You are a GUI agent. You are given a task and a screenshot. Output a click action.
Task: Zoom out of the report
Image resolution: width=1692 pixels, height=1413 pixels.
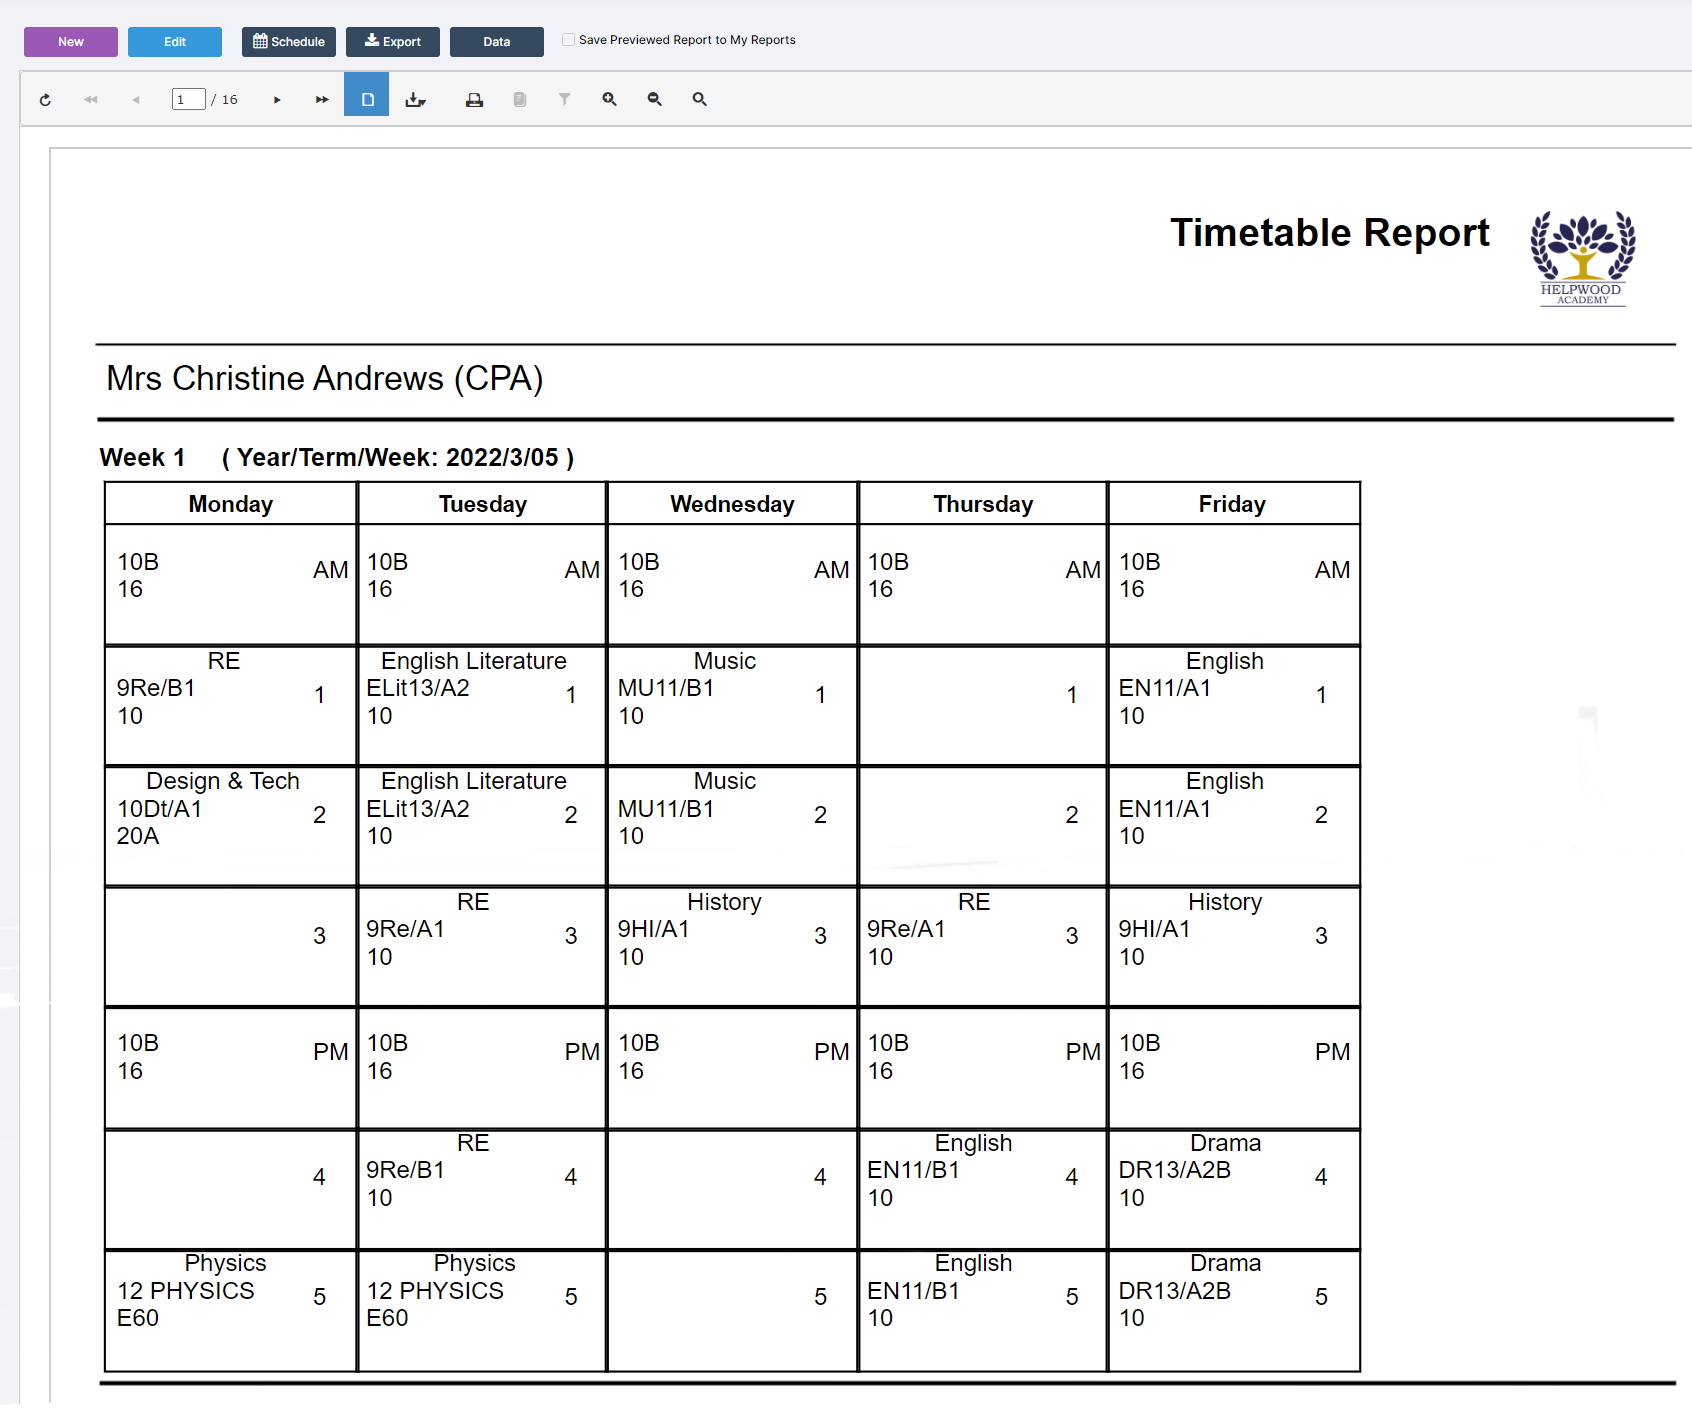coord(654,99)
